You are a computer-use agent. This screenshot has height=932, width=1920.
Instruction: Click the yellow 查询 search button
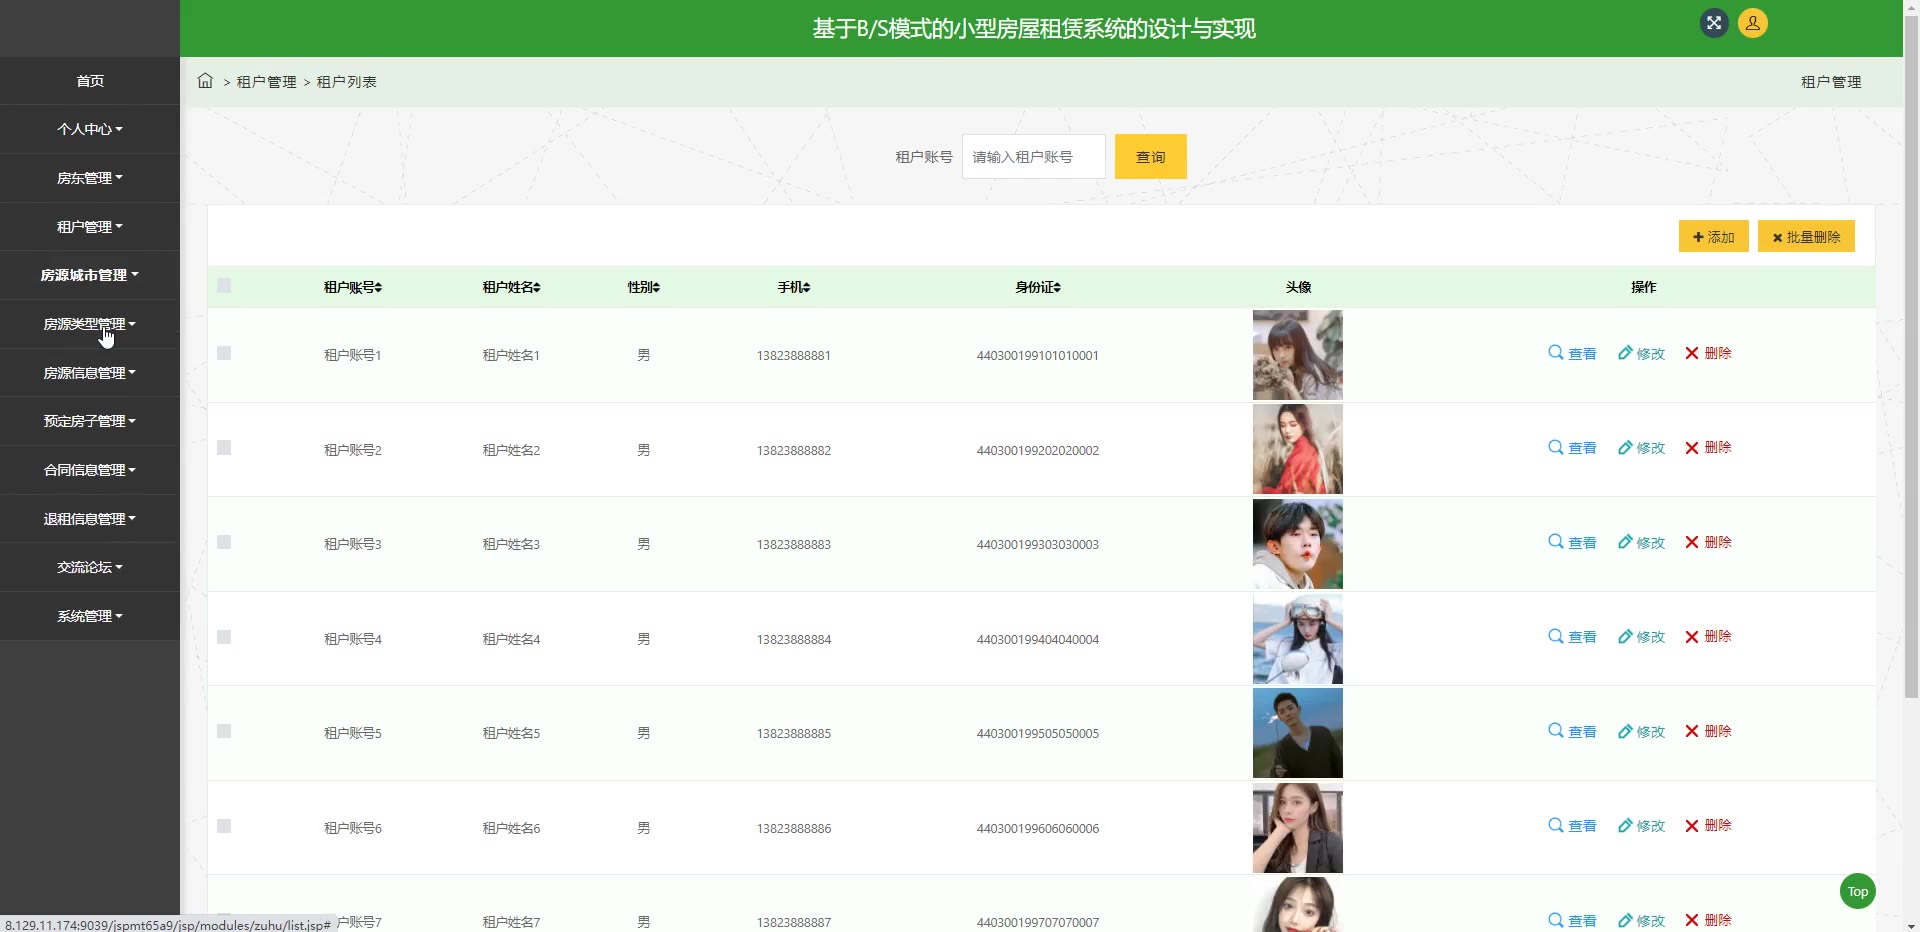click(1150, 157)
